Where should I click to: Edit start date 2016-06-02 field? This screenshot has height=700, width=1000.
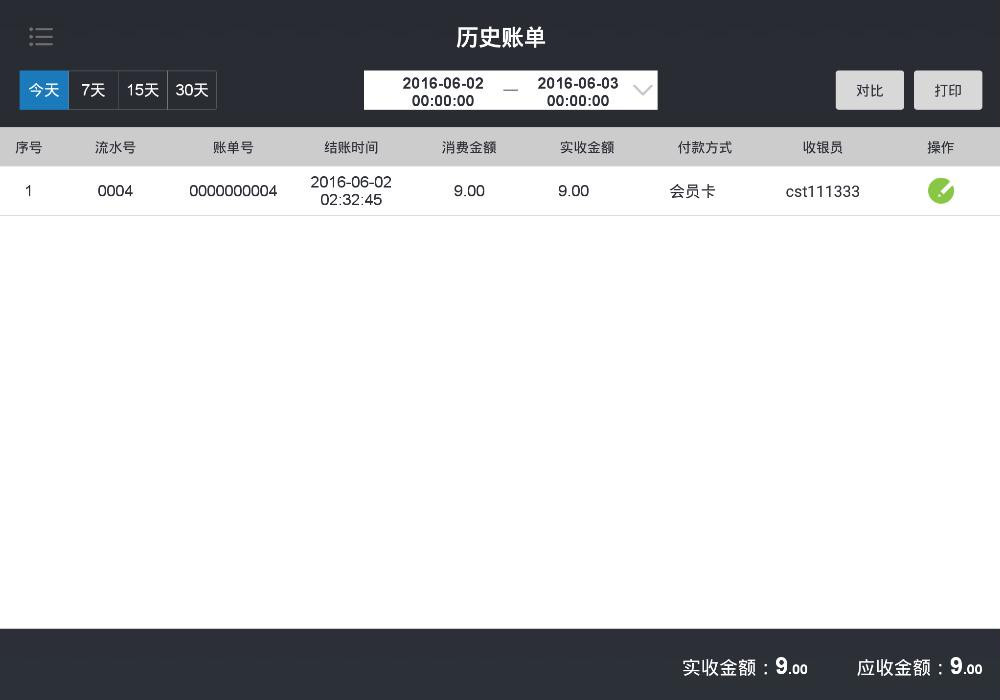coord(443,91)
